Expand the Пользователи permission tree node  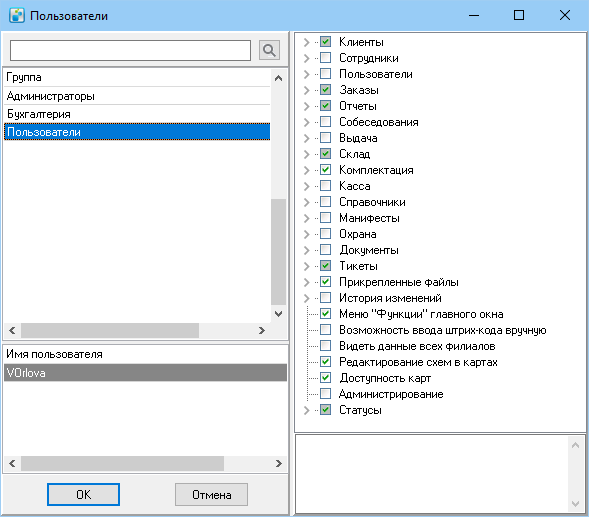pos(307,74)
